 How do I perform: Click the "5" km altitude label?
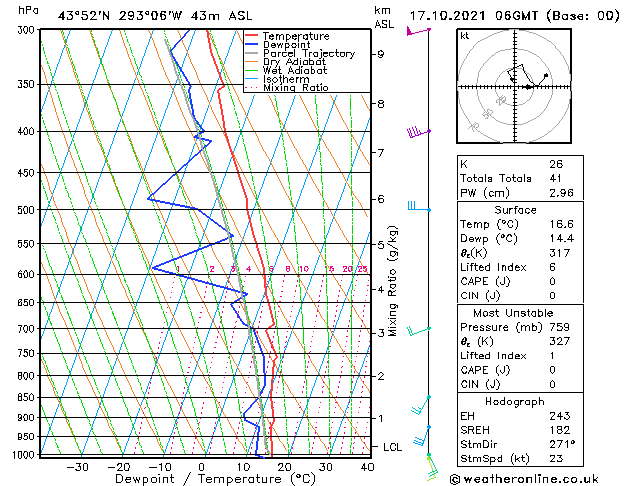(381, 245)
